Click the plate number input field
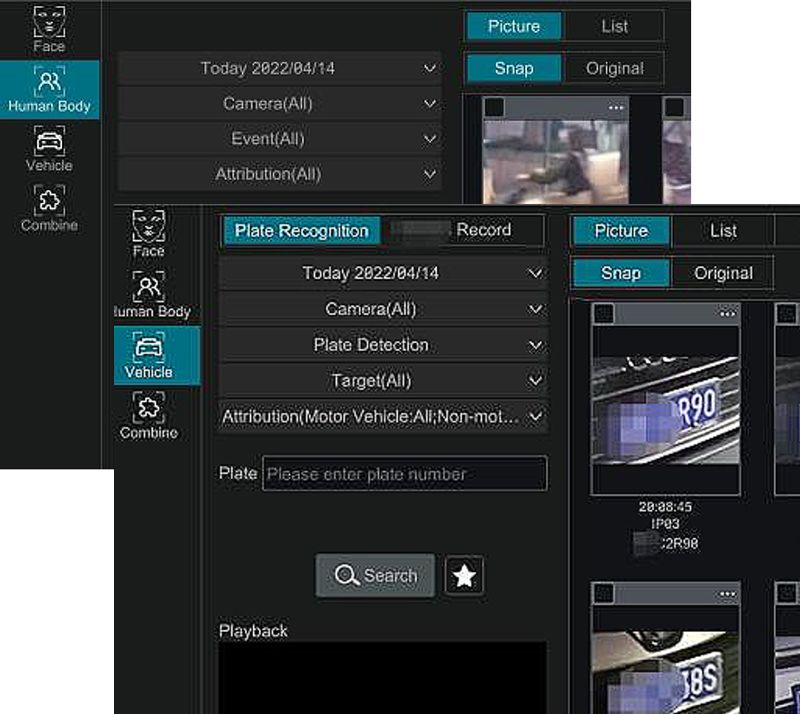 (x=404, y=474)
